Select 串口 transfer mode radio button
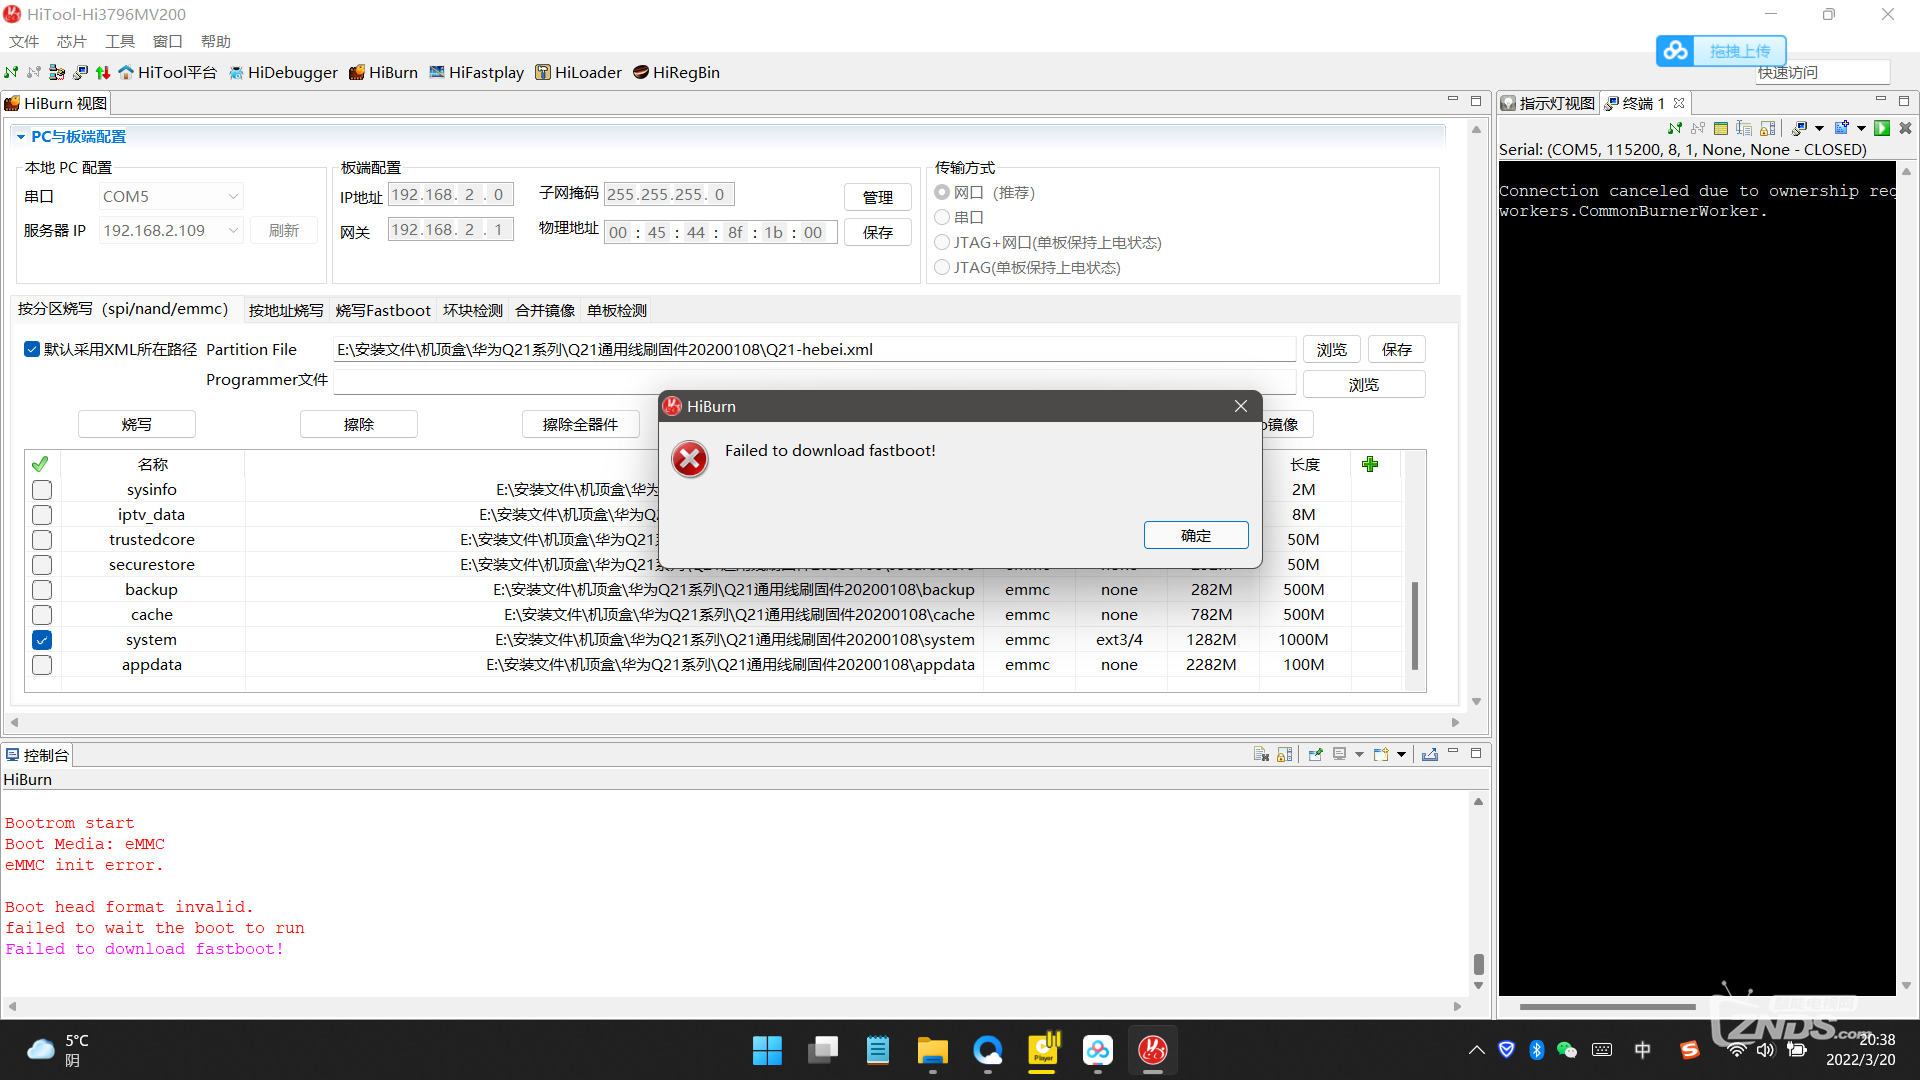 tap(942, 217)
